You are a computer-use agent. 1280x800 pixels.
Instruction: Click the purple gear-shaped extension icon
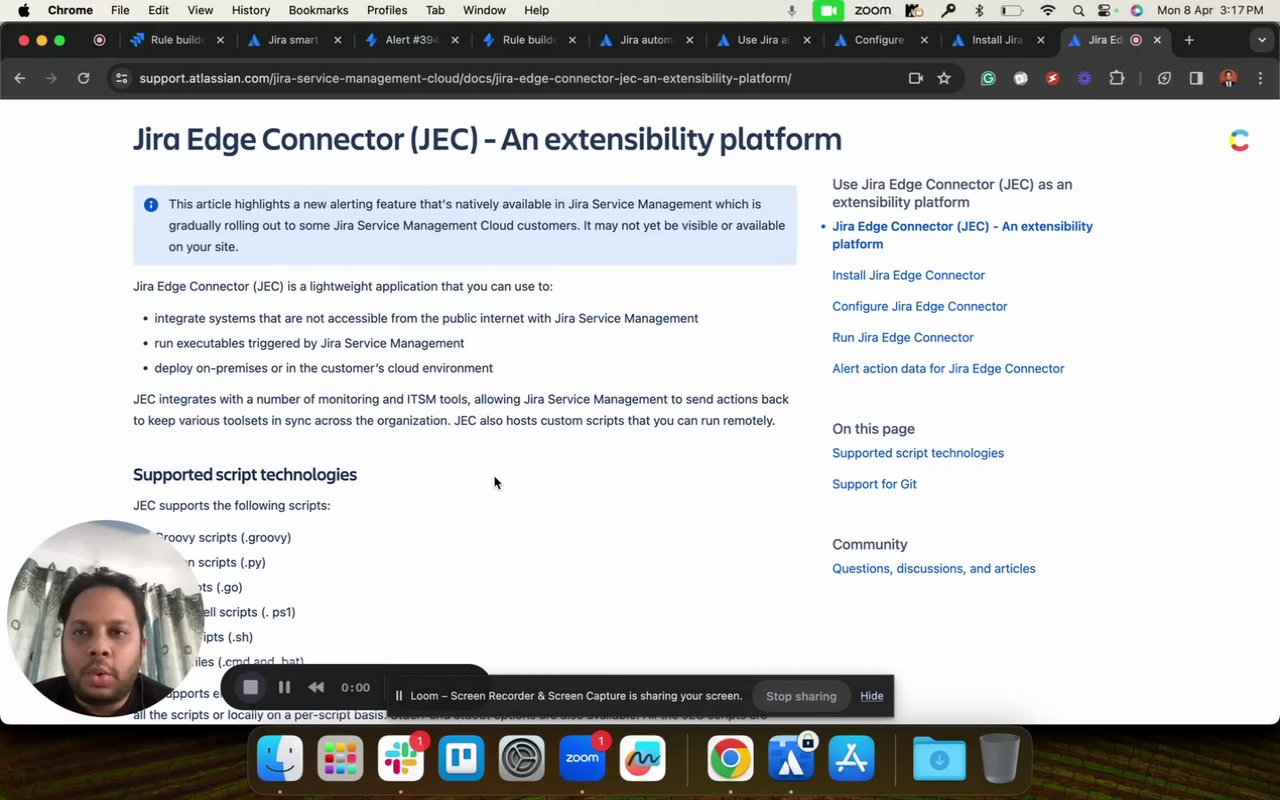pyautogui.click(x=1084, y=78)
